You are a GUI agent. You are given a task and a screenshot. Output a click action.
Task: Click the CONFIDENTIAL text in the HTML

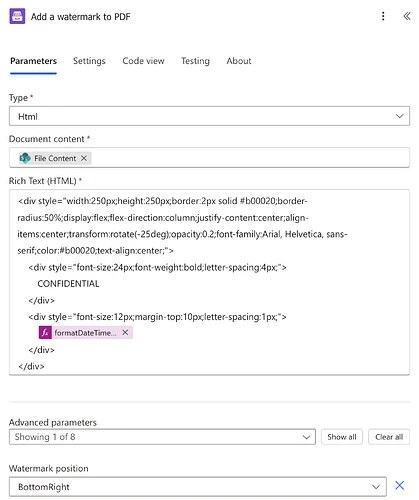click(x=68, y=284)
